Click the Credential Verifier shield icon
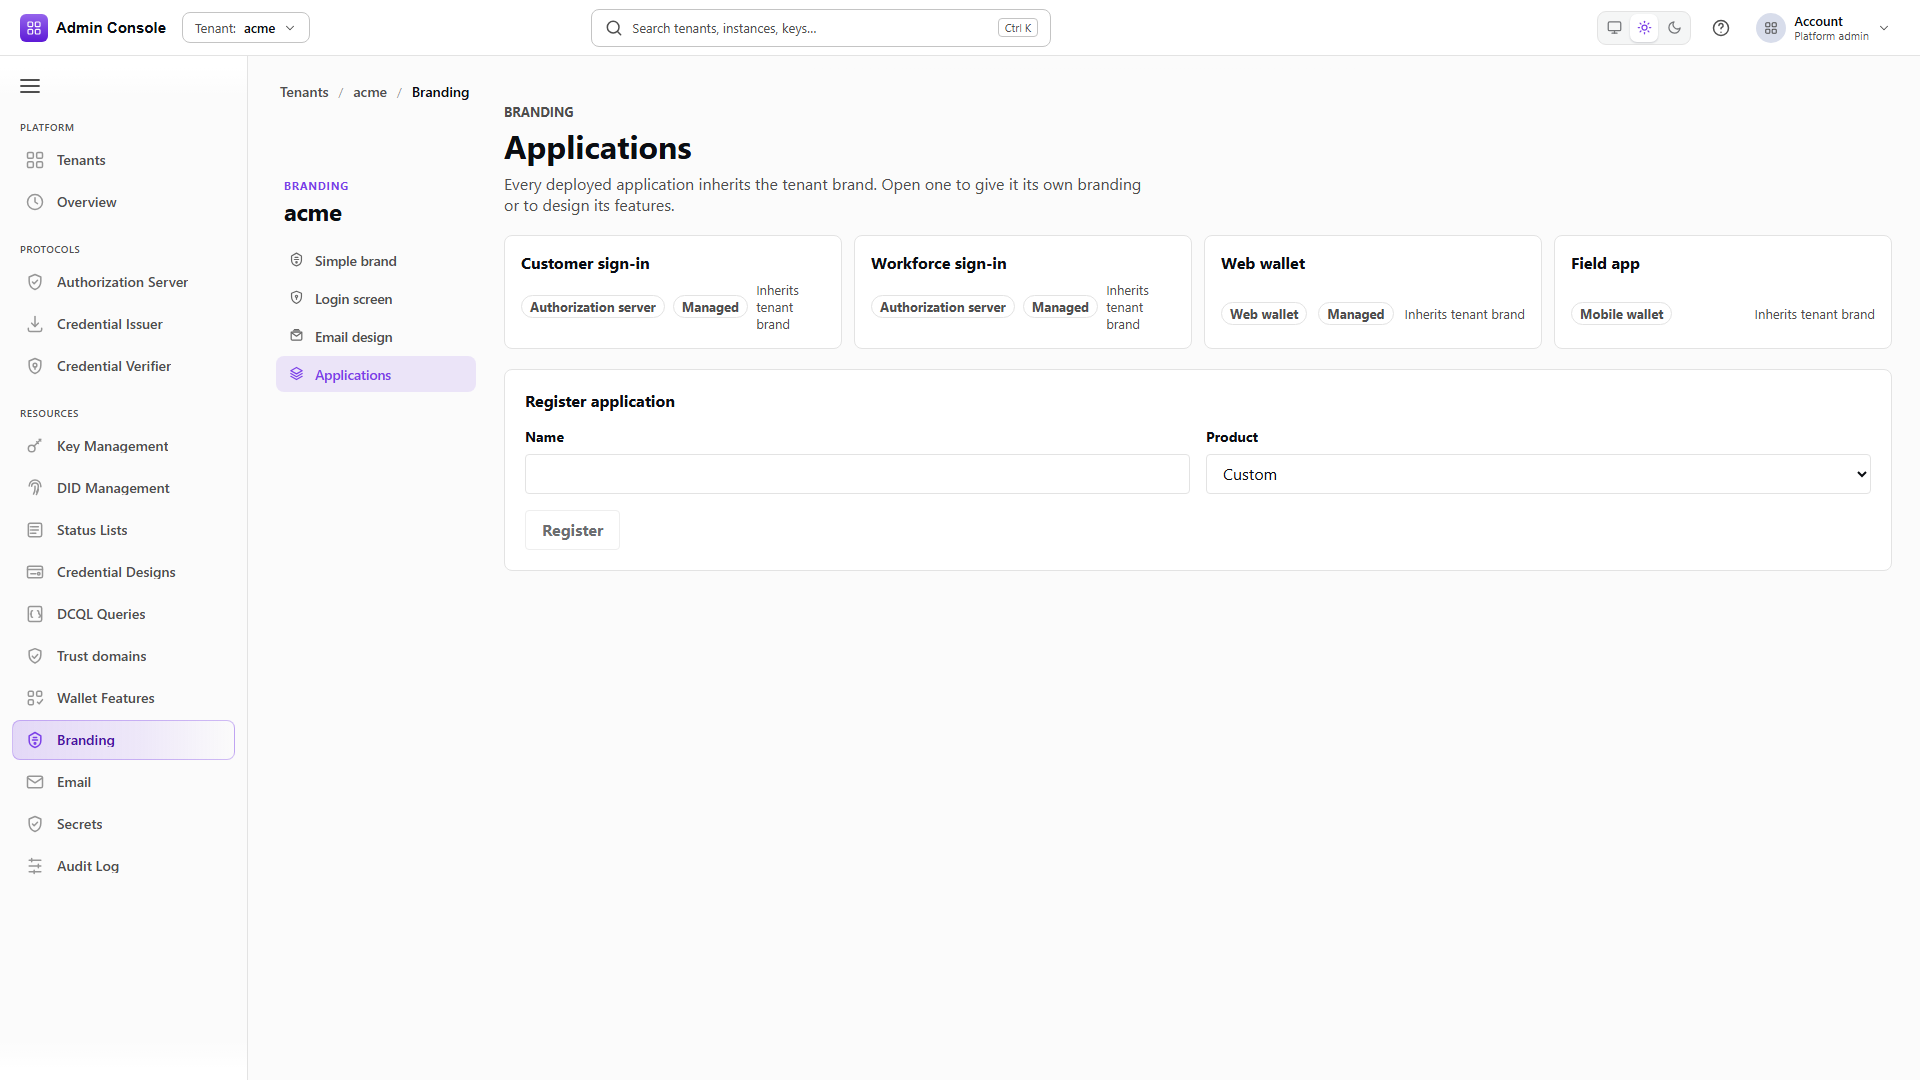This screenshot has width=1920, height=1080. 35,366
